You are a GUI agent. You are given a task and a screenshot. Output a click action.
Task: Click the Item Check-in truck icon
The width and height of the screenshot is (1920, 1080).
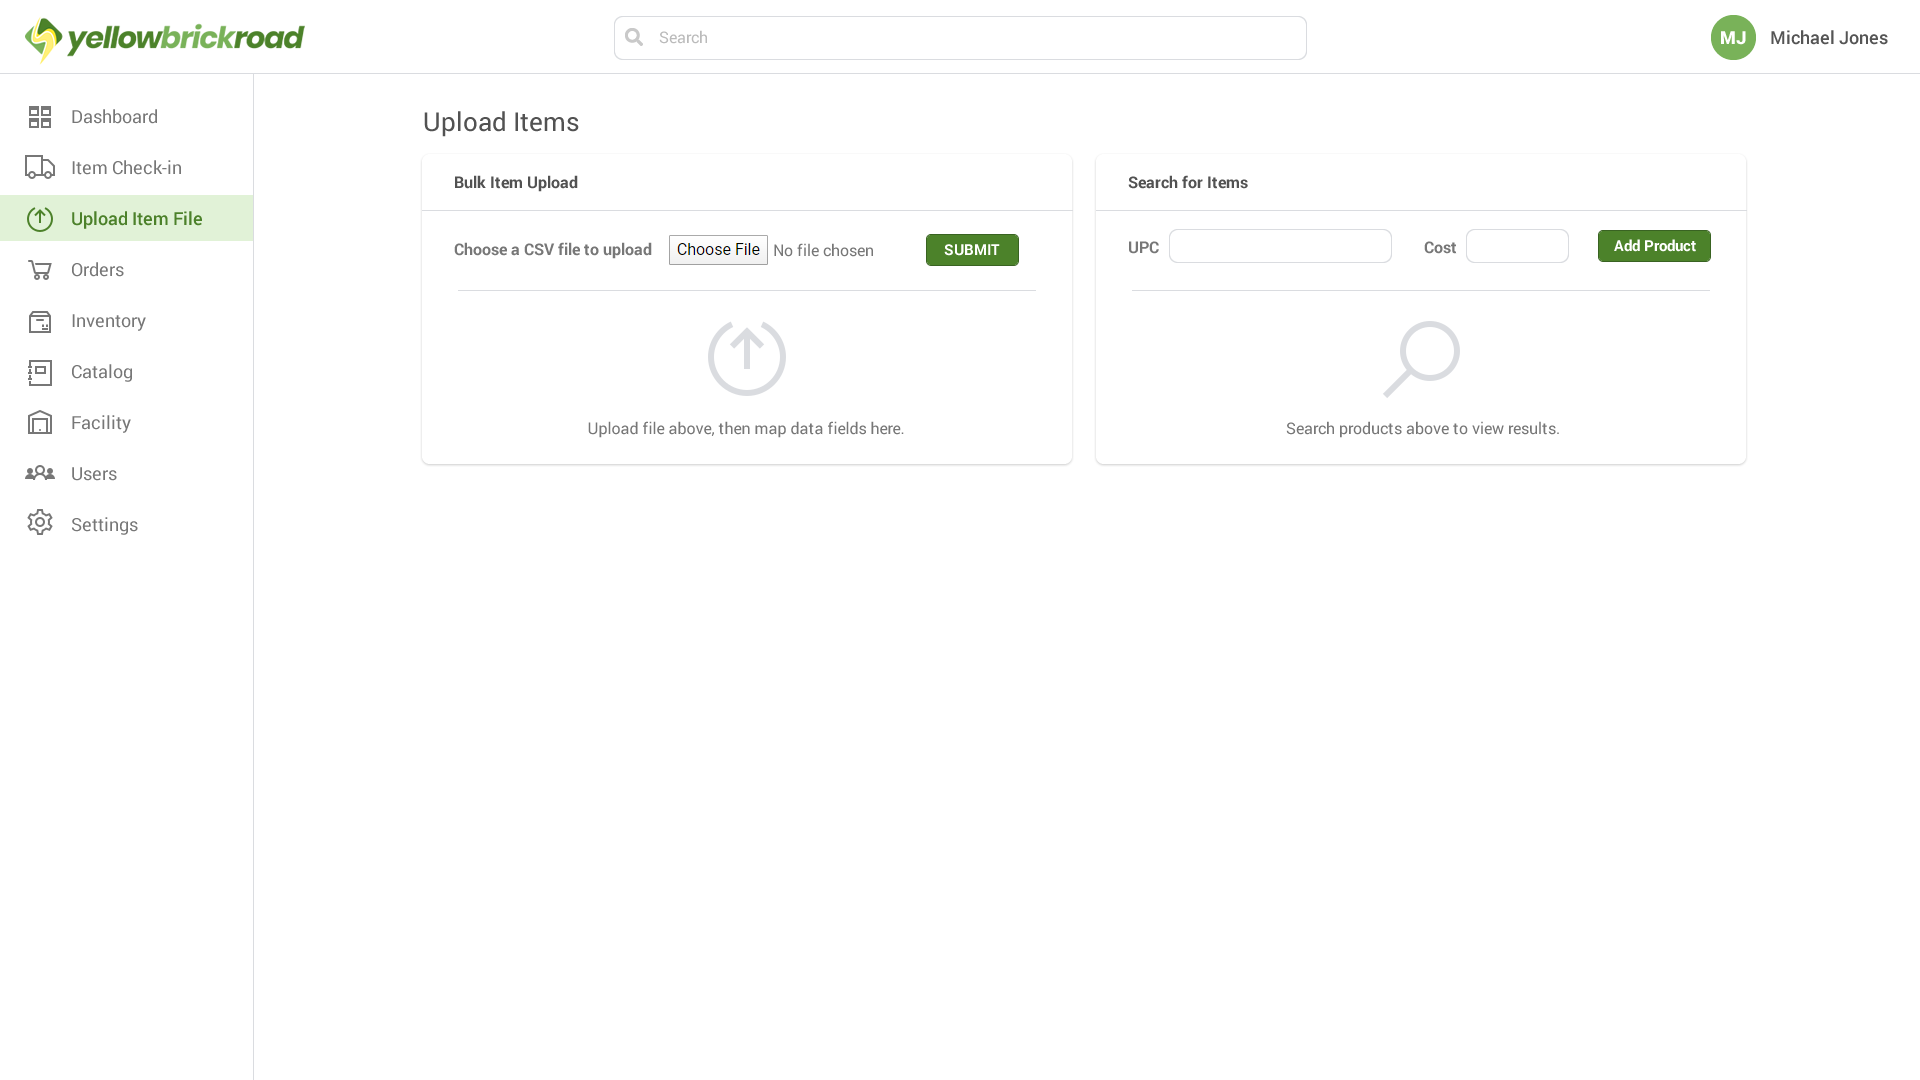click(x=40, y=168)
